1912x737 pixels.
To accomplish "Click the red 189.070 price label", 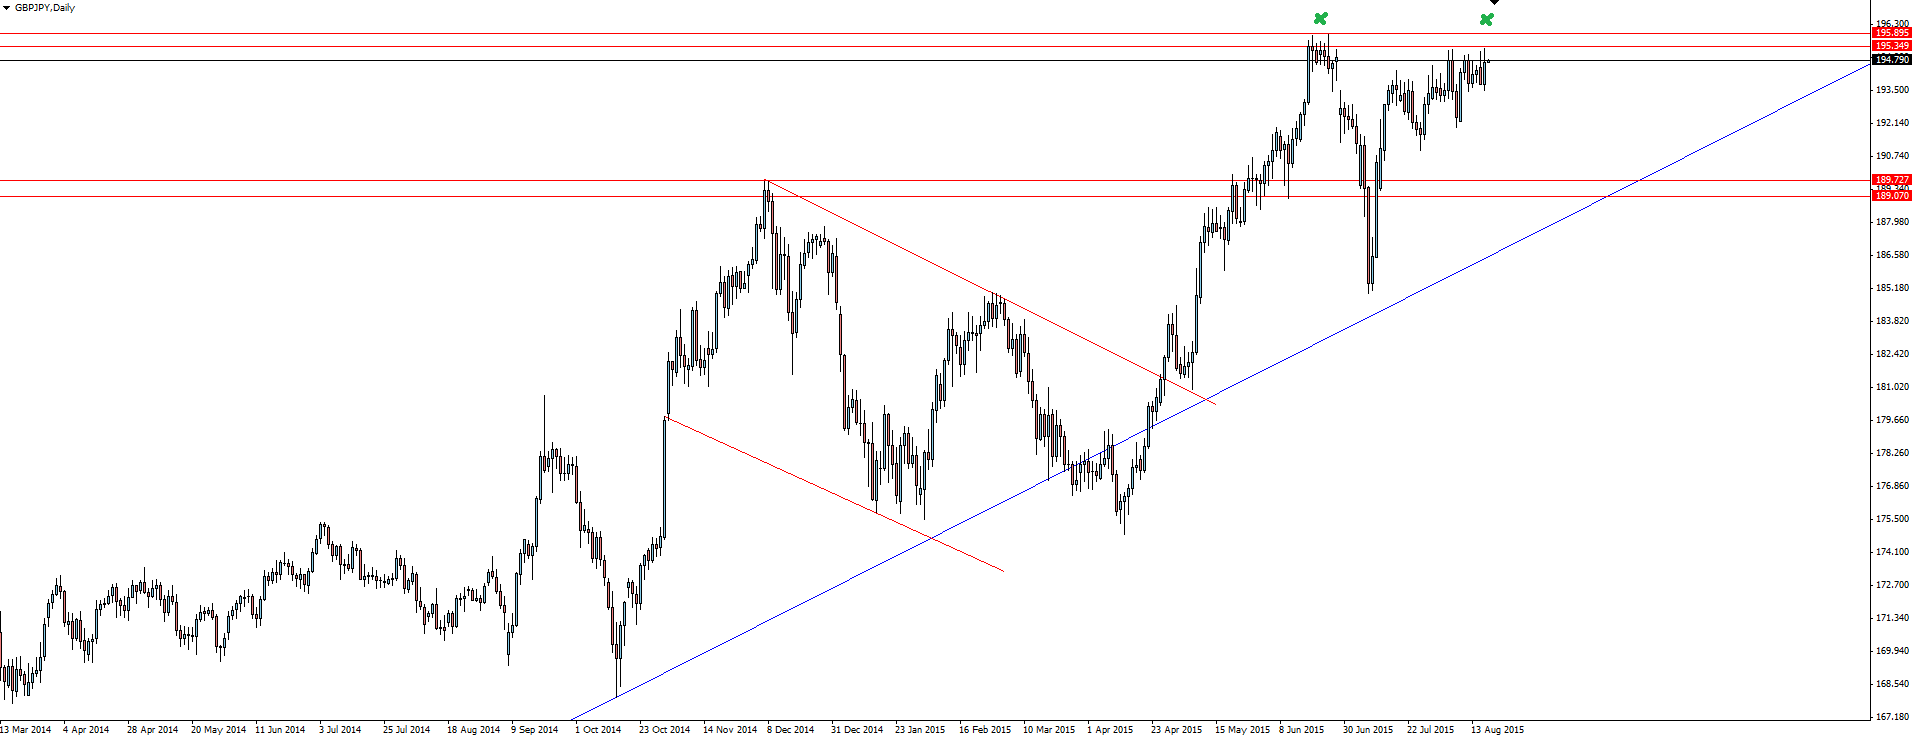I will pyautogui.click(x=1891, y=196).
